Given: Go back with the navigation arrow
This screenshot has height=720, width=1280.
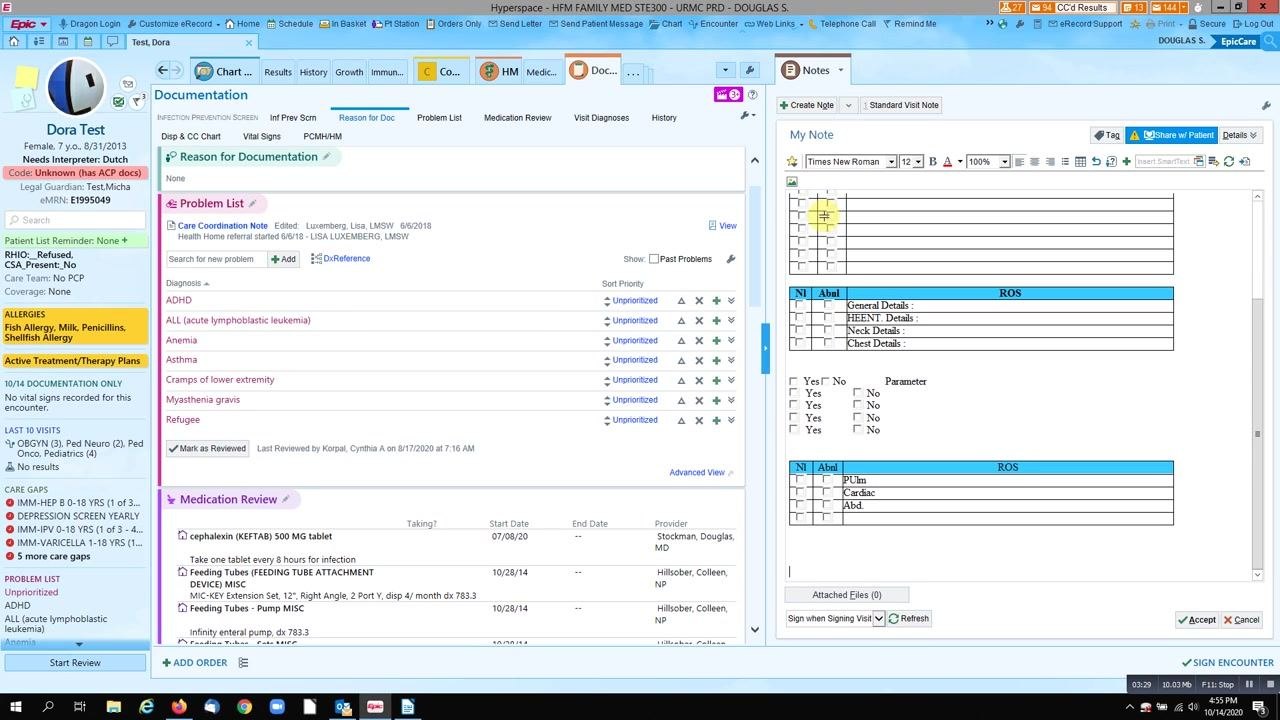Looking at the screenshot, I should pos(163,70).
